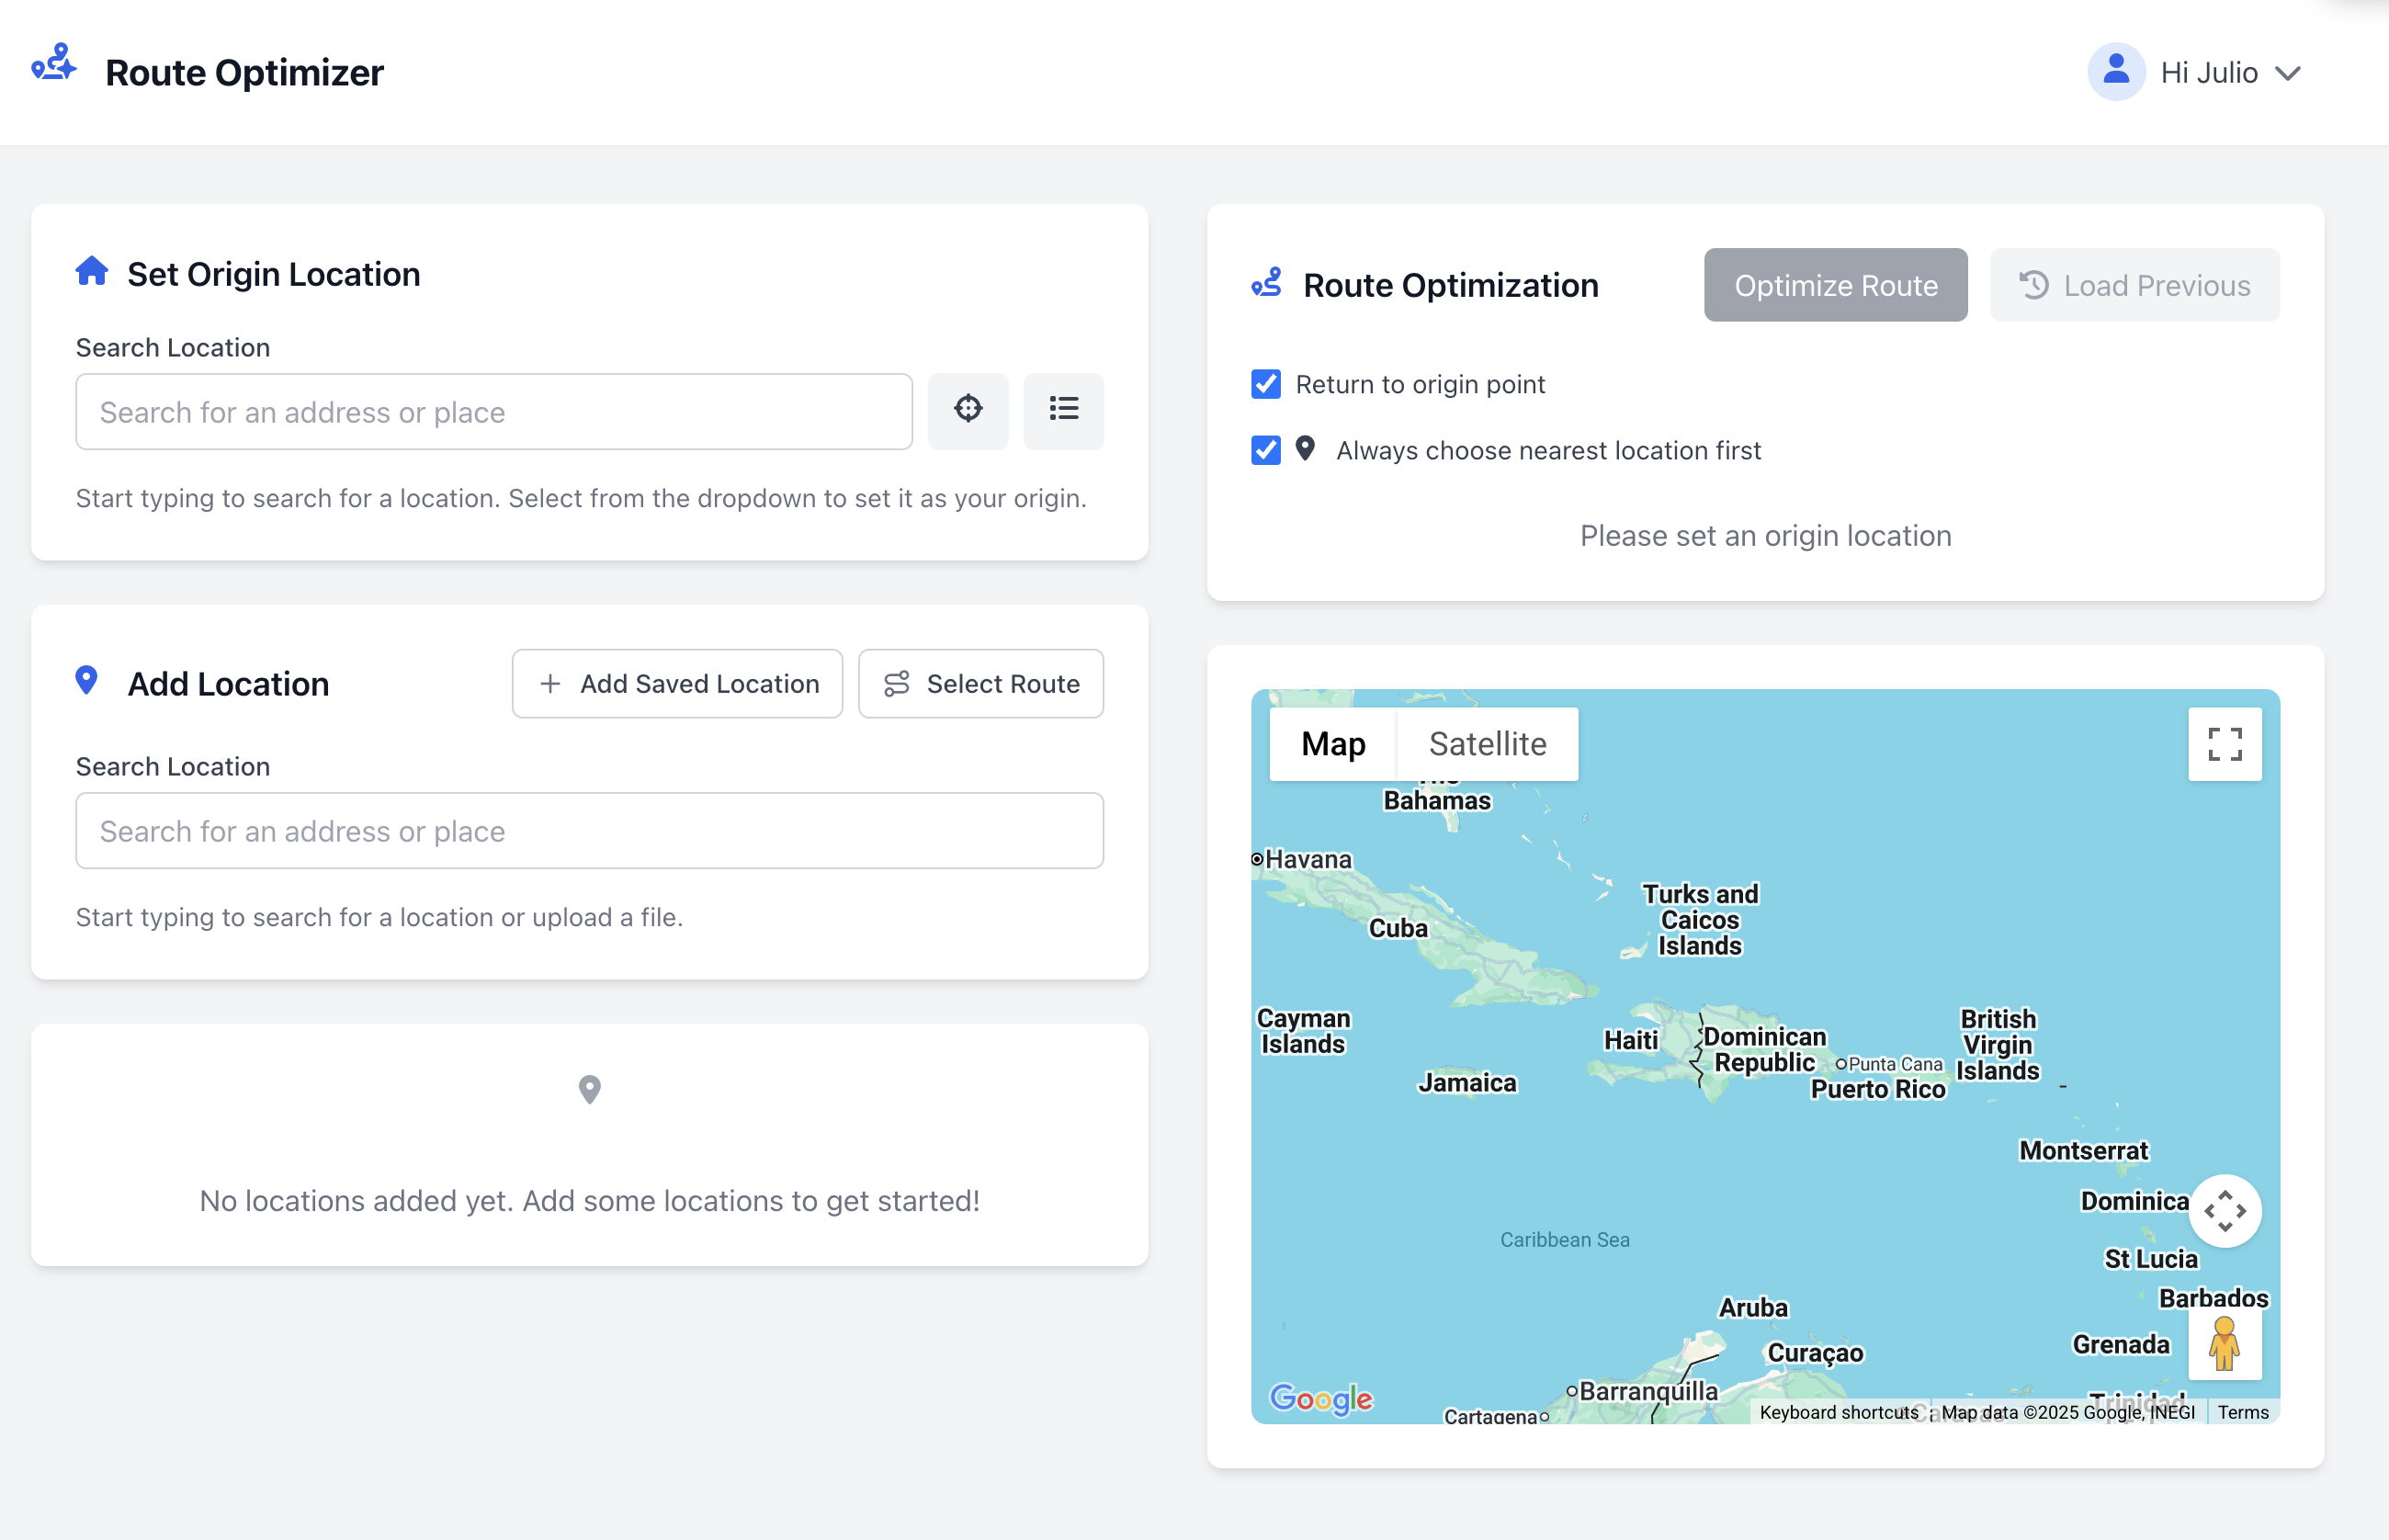
Task: Click the Caribbean Sea label on the map
Action: pos(1564,1240)
